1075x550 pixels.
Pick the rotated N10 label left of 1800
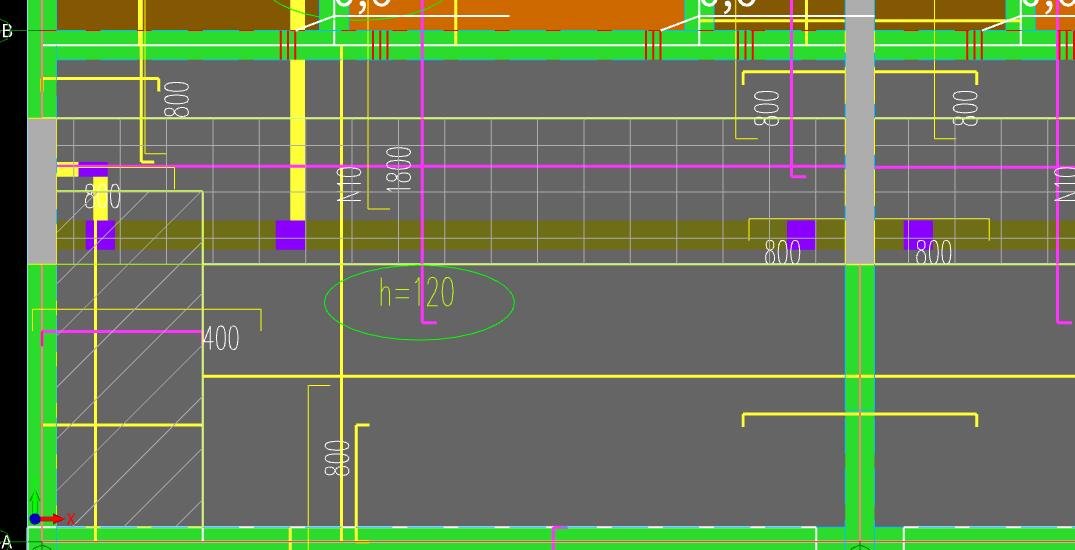point(350,184)
